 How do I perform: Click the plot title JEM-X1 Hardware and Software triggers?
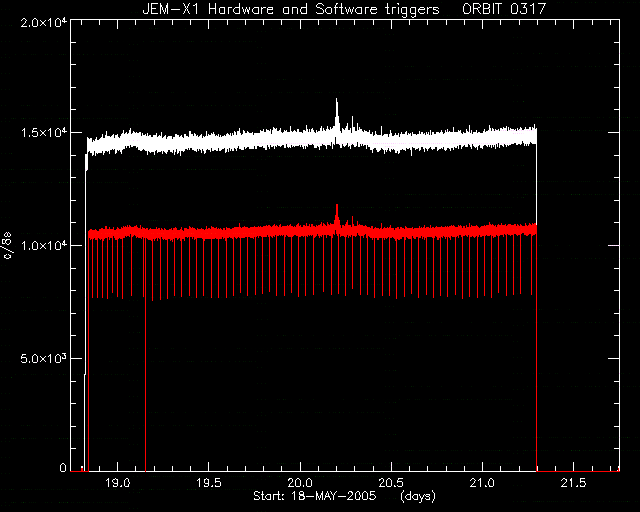coord(291,9)
